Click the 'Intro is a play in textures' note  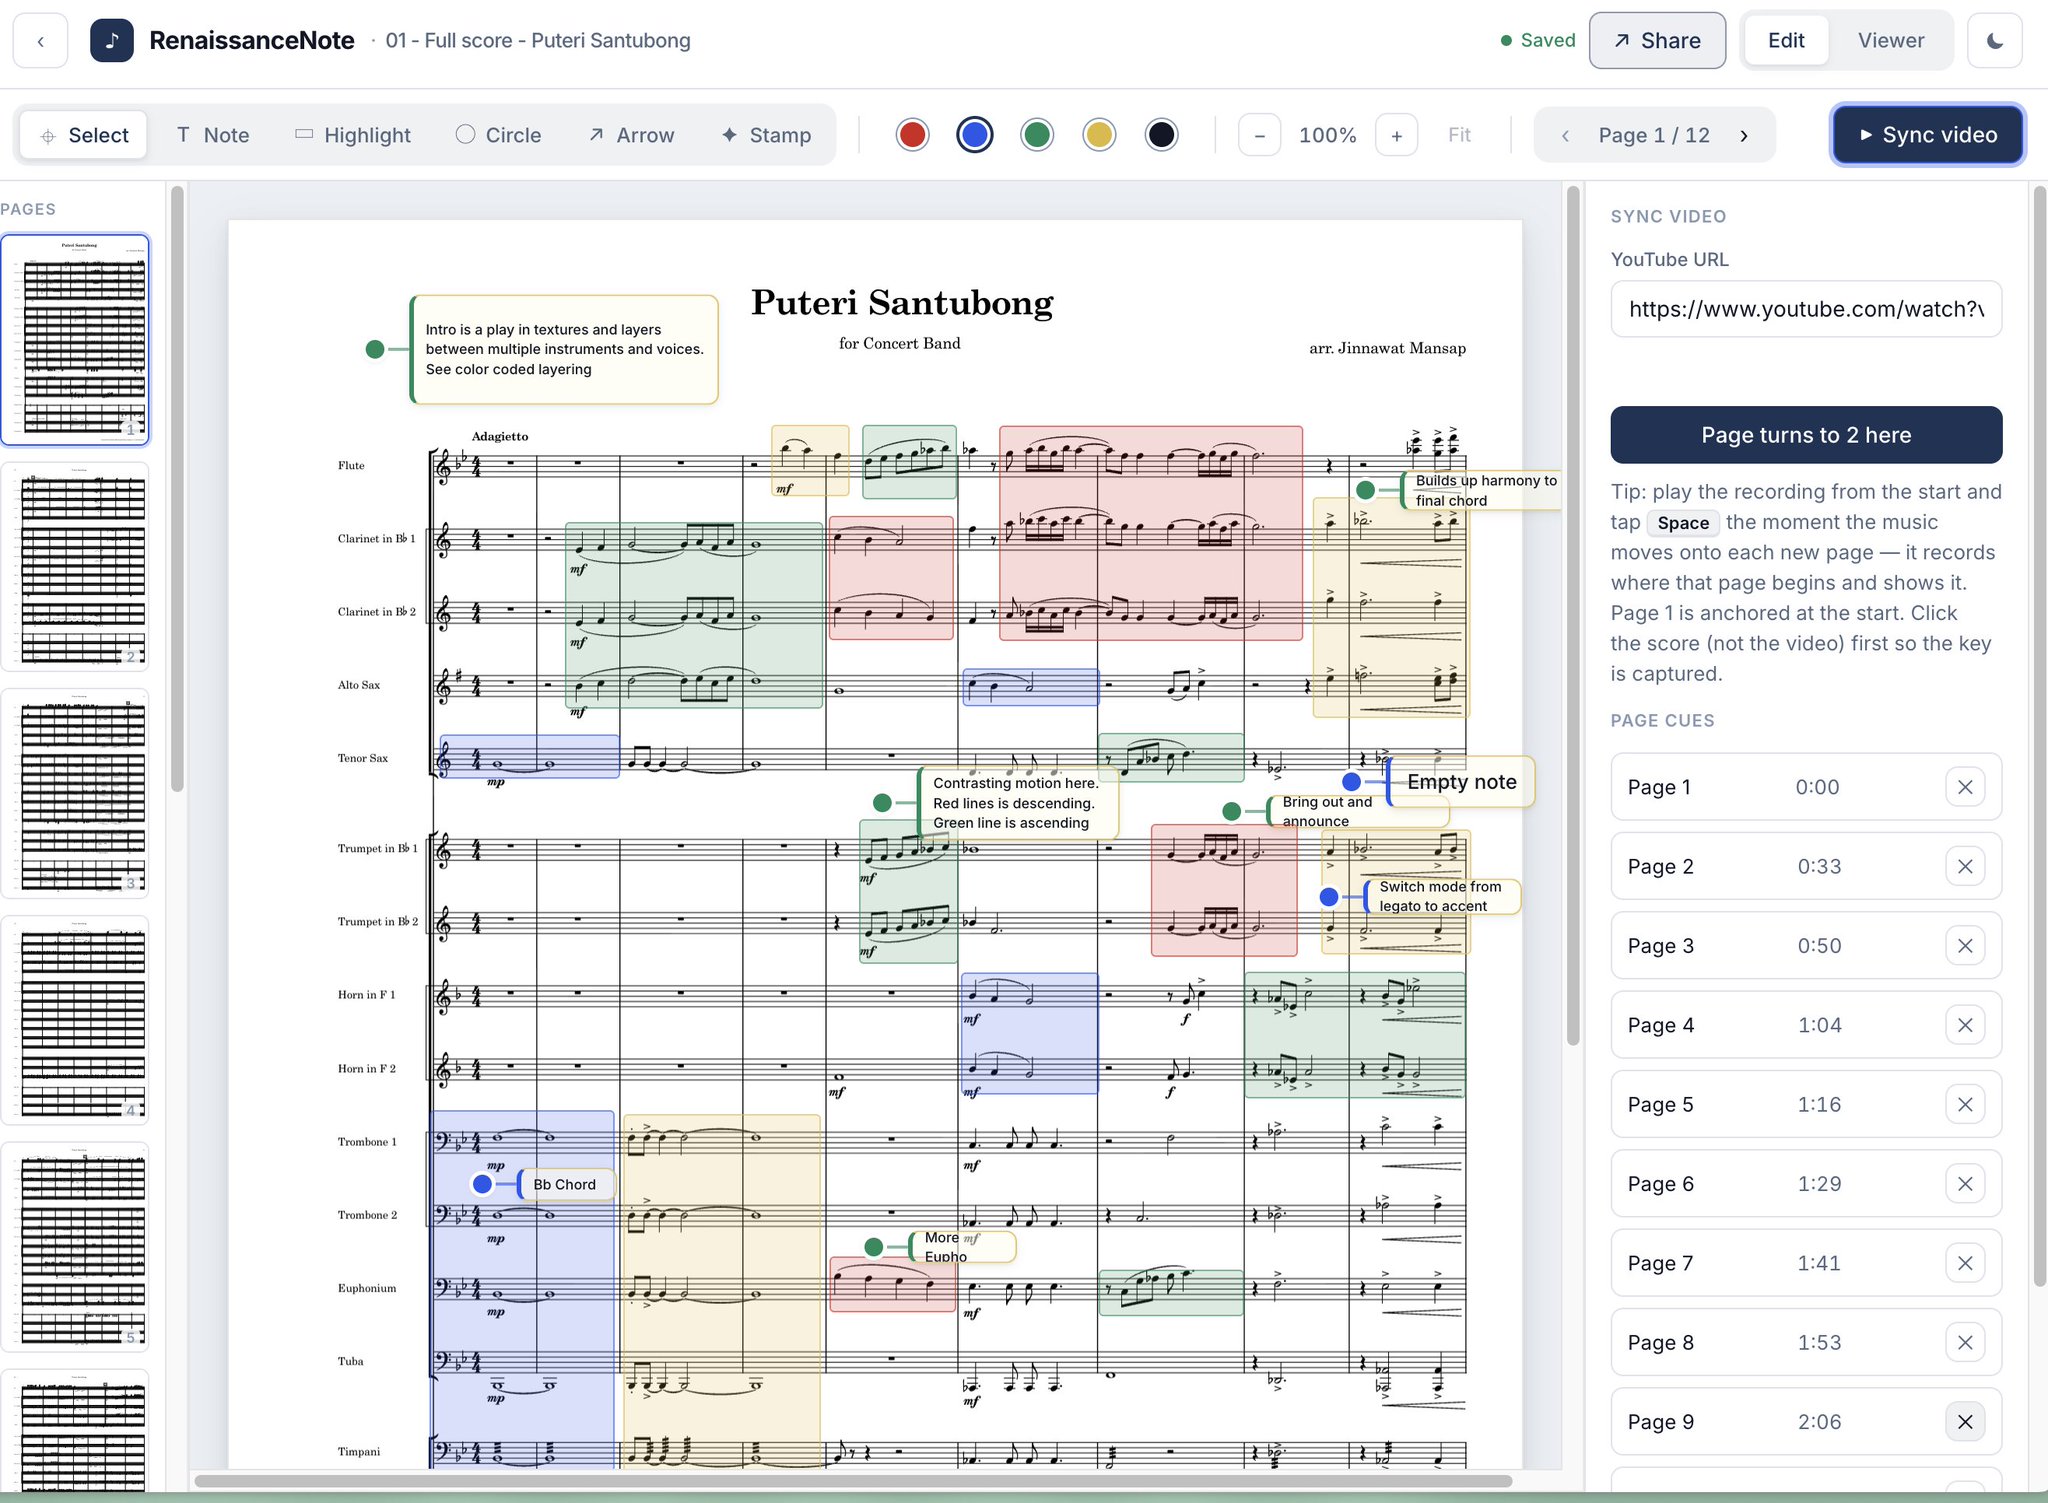565,349
